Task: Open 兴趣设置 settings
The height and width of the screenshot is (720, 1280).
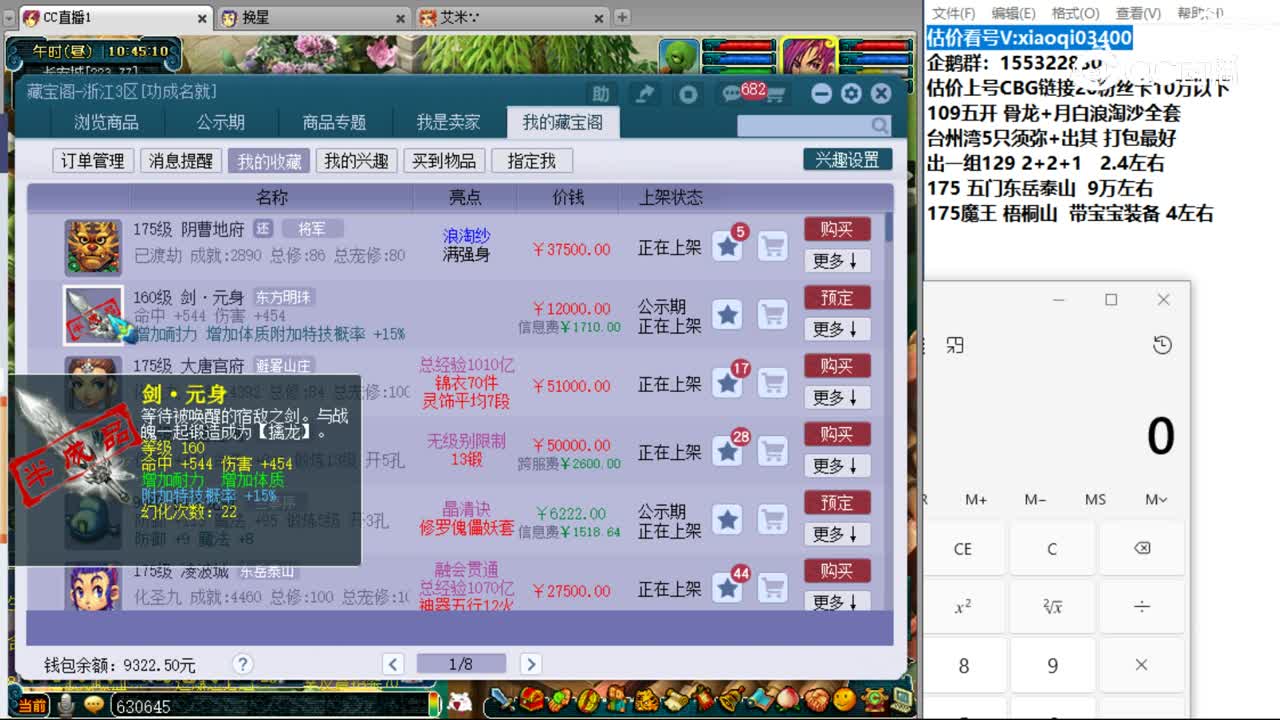Action: click(846, 160)
